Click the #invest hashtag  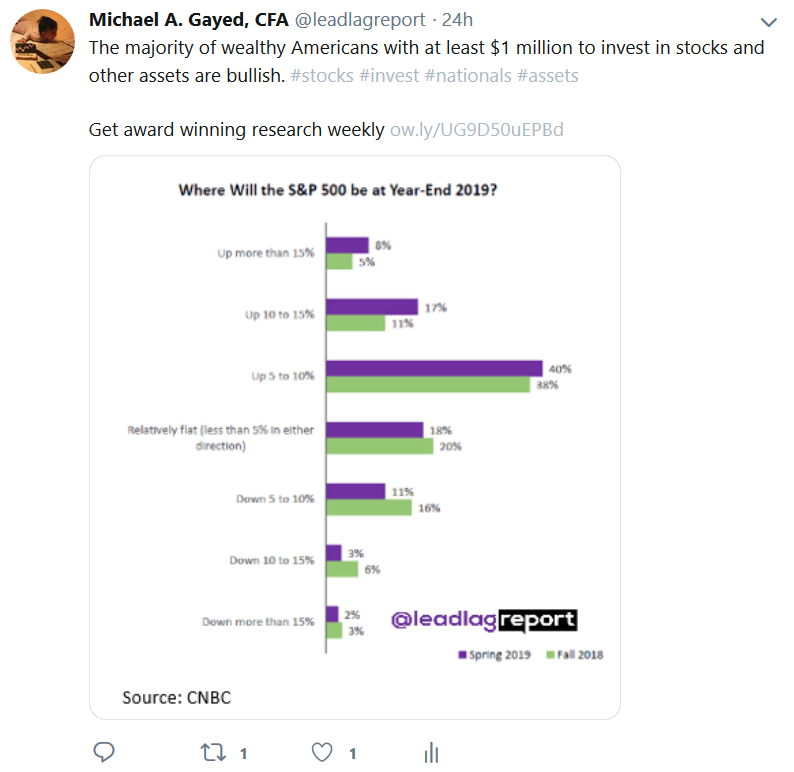pos(393,75)
